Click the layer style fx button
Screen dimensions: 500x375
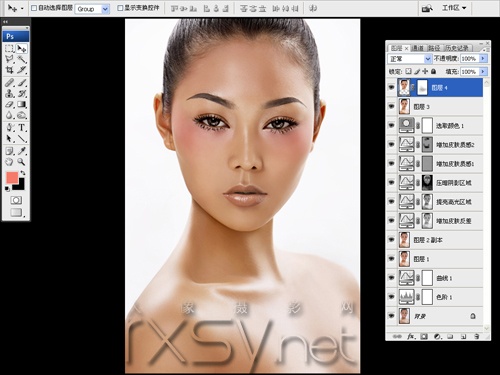pos(411,337)
